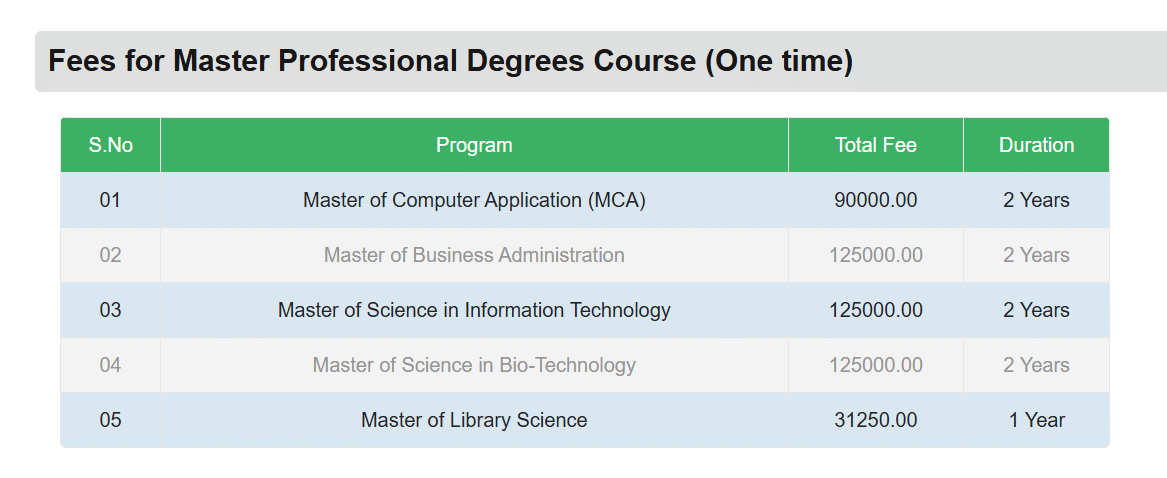Click Master of Computer Application (MCA) row
Viewport: 1167px width, 478px height.
click(474, 200)
